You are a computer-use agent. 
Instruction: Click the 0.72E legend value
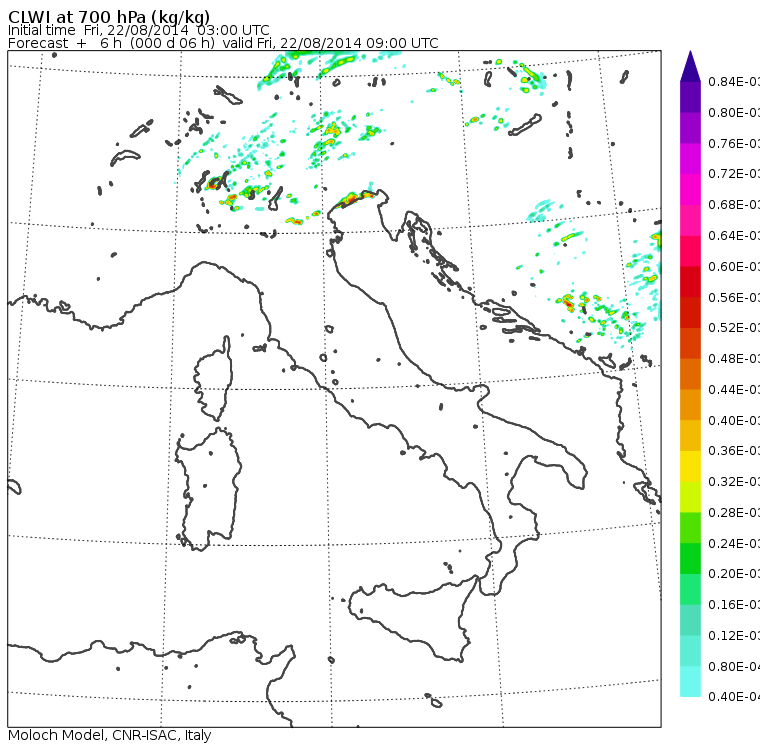point(734,174)
